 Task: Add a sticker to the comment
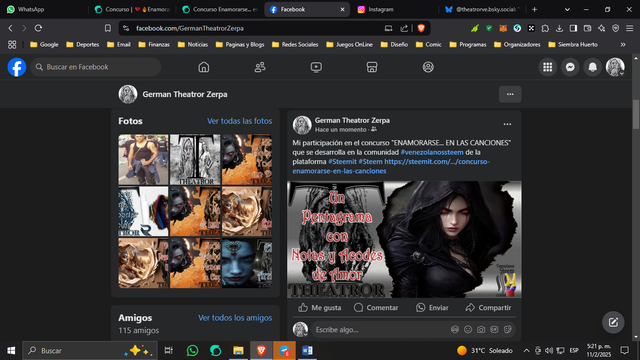(x=507, y=329)
